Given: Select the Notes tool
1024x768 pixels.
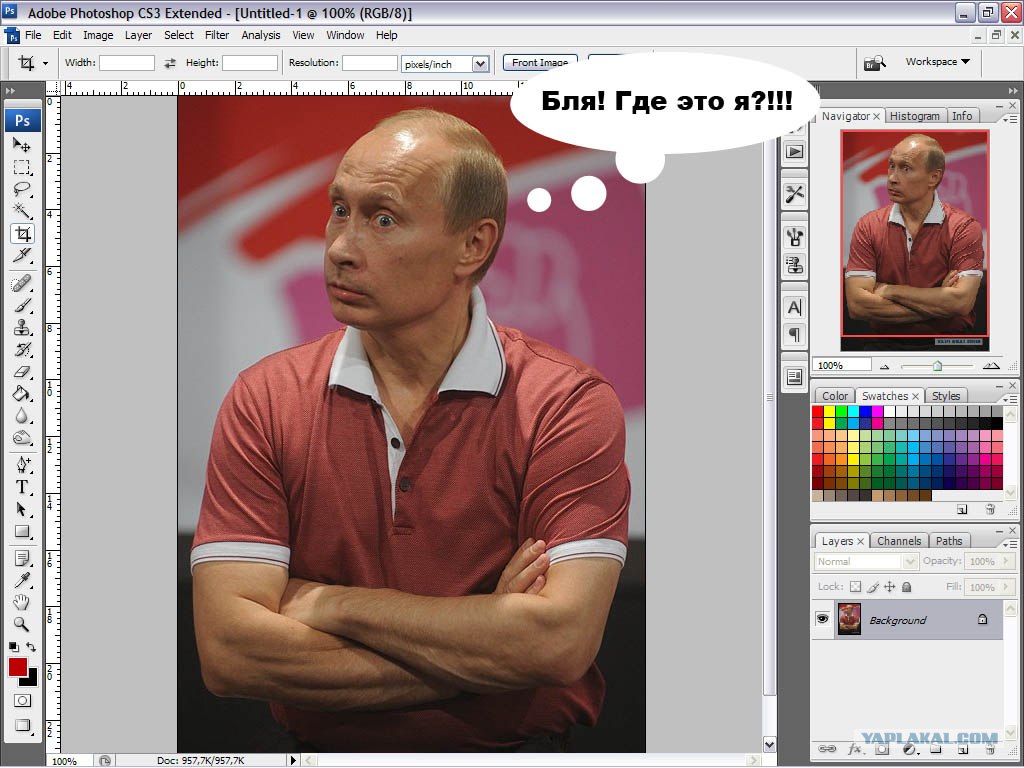Looking at the screenshot, I should click(22, 558).
